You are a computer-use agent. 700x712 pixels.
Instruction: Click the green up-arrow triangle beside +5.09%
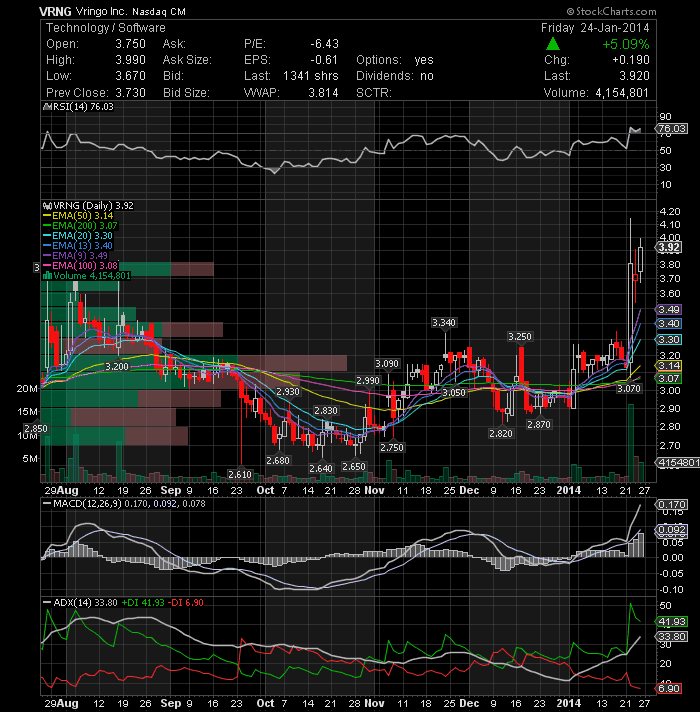coord(552,44)
